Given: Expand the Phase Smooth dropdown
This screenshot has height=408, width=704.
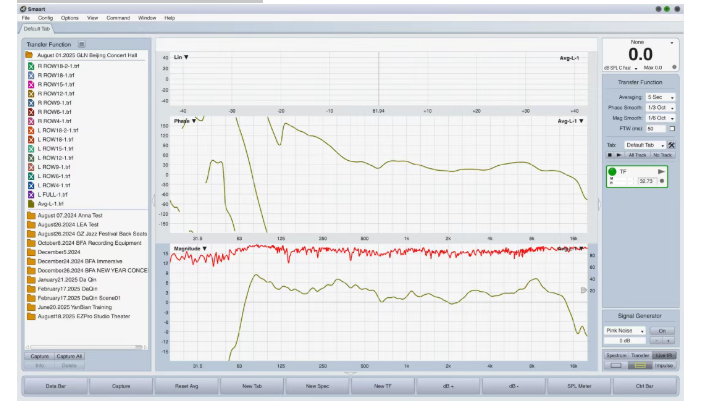Looking at the screenshot, I should 660,107.
